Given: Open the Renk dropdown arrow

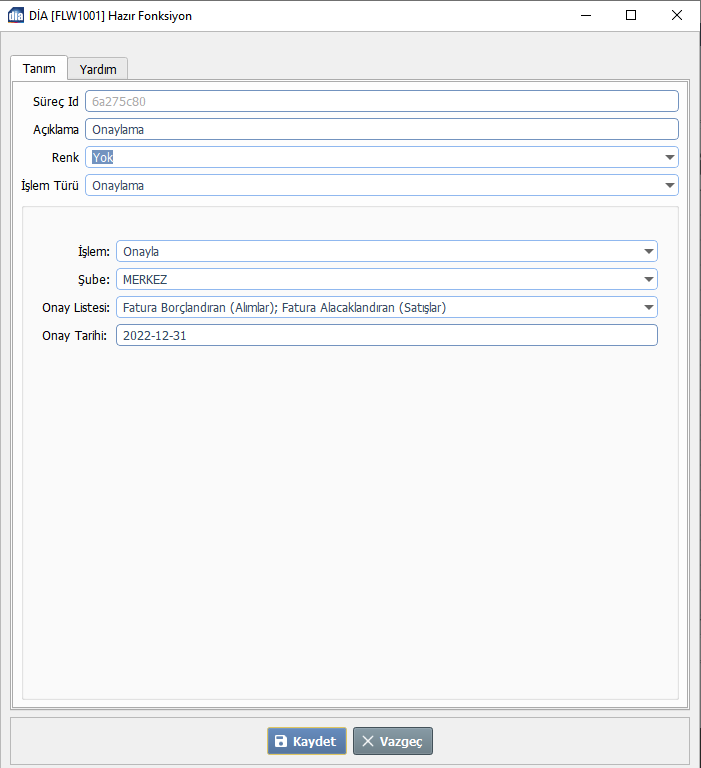Looking at the screenshot, I should 668,157.
